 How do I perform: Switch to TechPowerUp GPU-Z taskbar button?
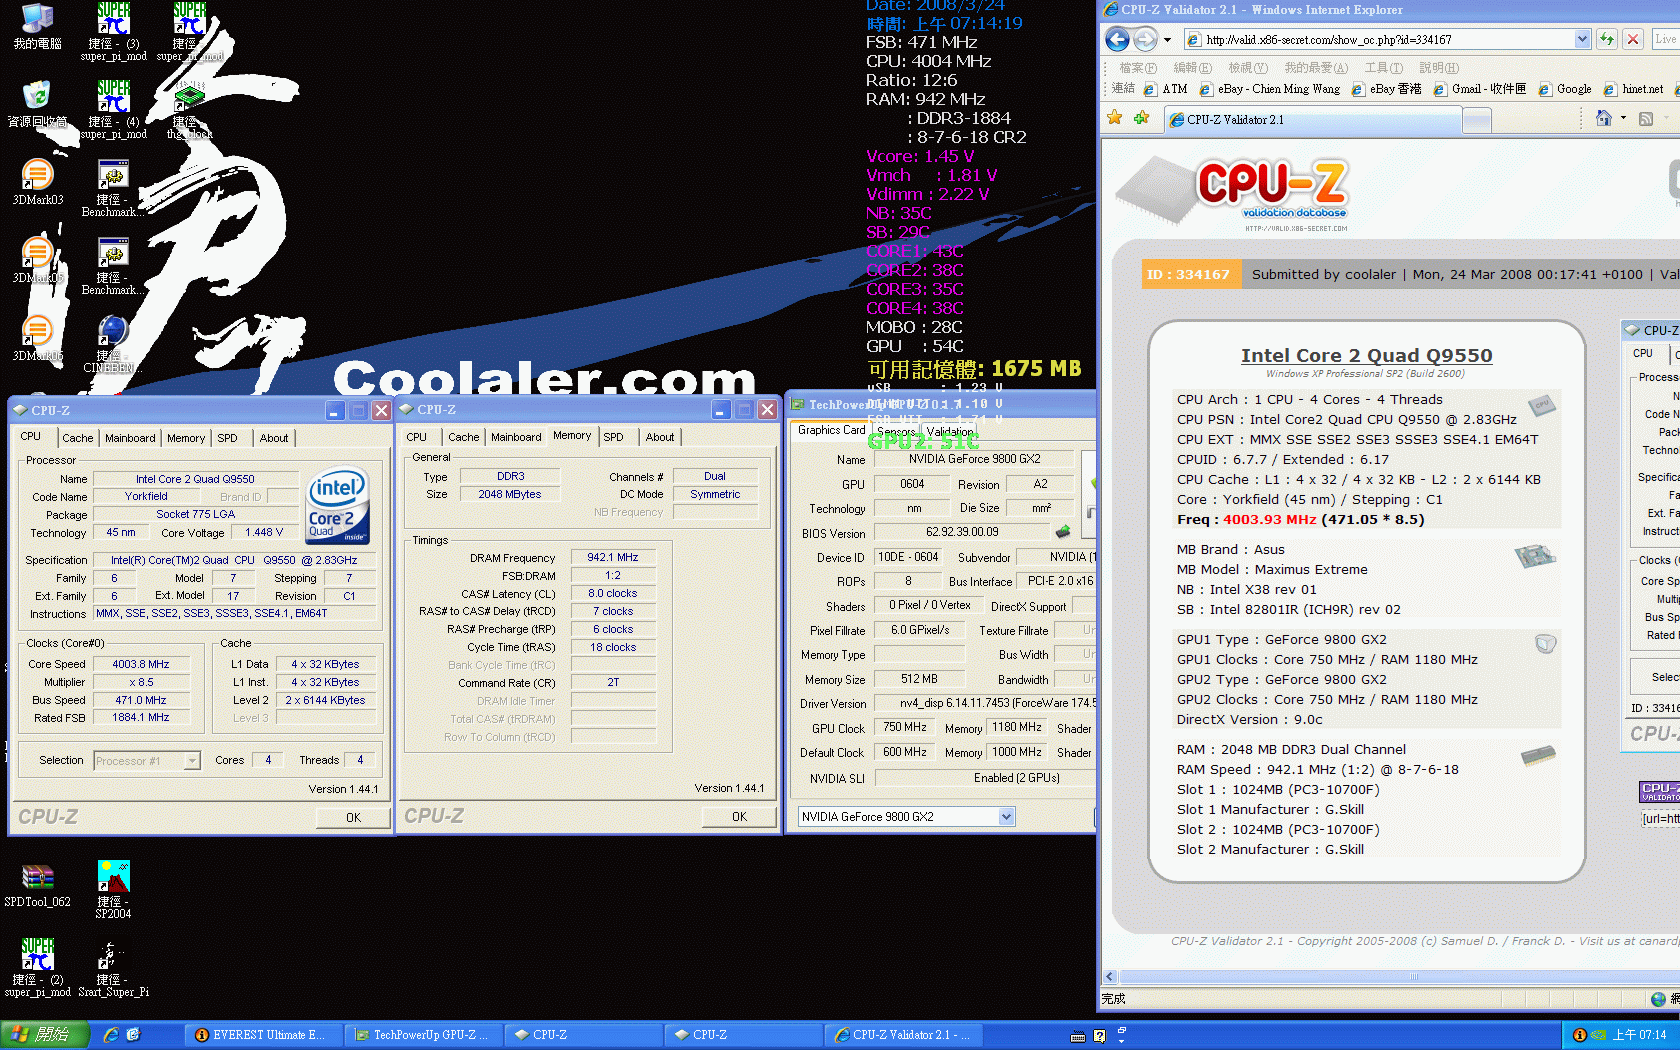422,1035
